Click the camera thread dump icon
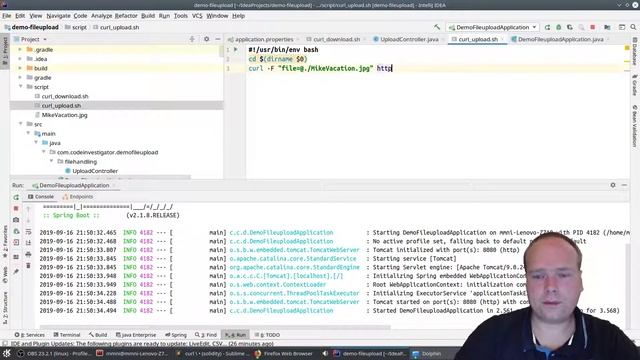640x360 pixels. [x=16, y=220]
